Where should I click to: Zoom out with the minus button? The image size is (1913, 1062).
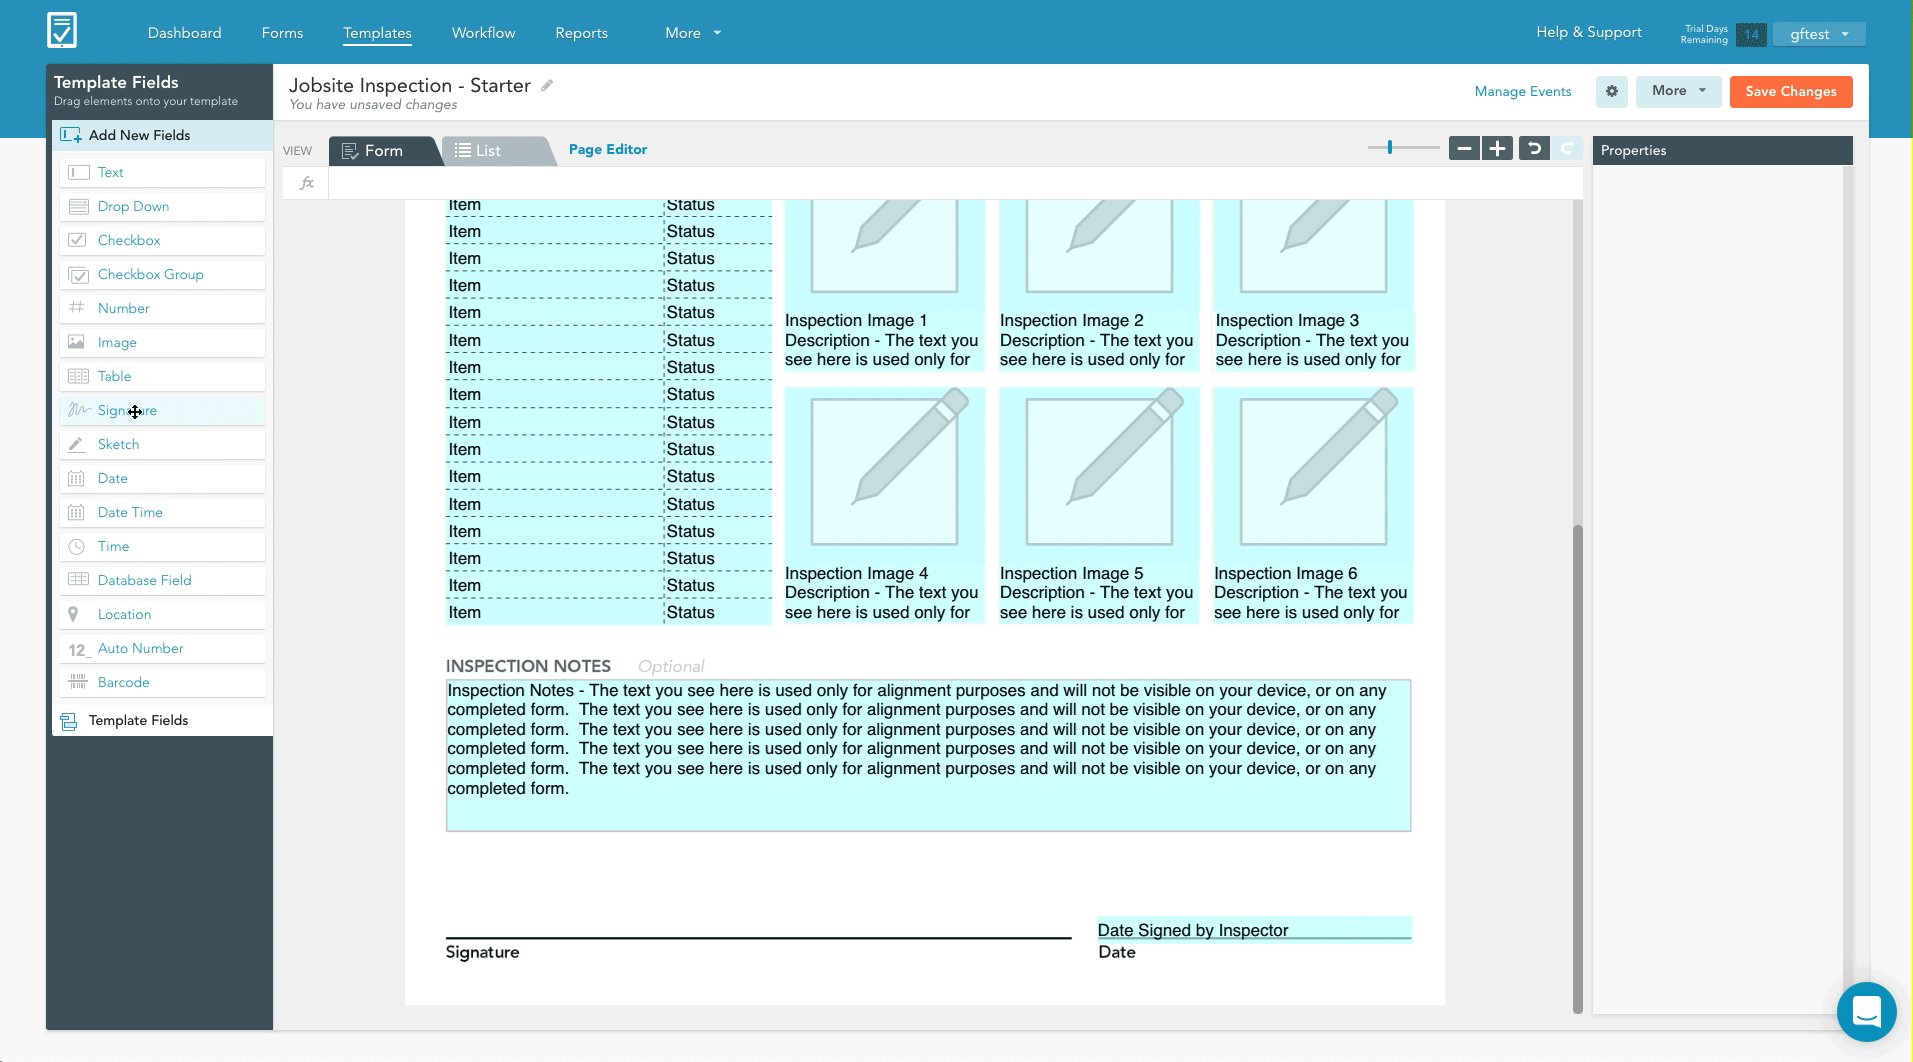(1464, 149)
